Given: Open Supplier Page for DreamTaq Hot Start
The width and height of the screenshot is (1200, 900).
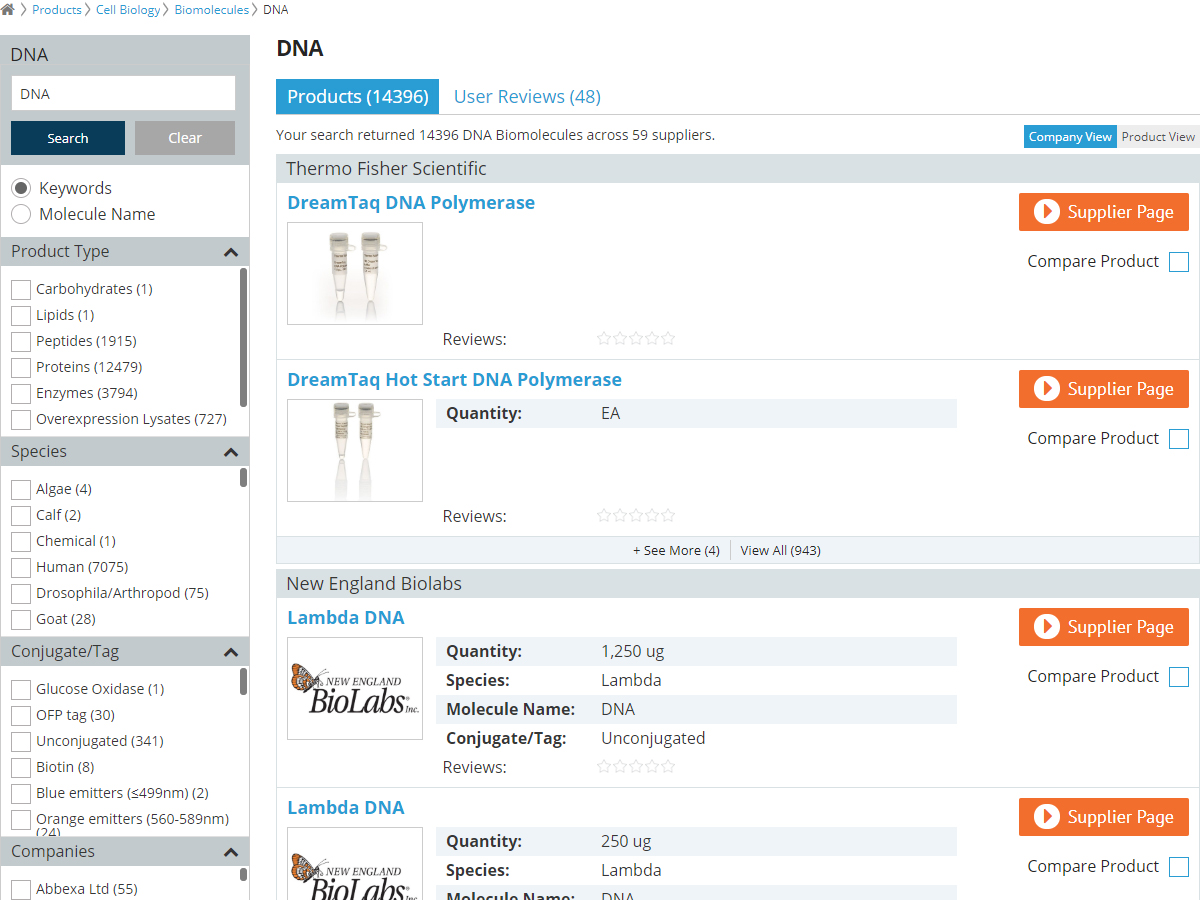Looking at the screenshot, I should click(1103, 389).
